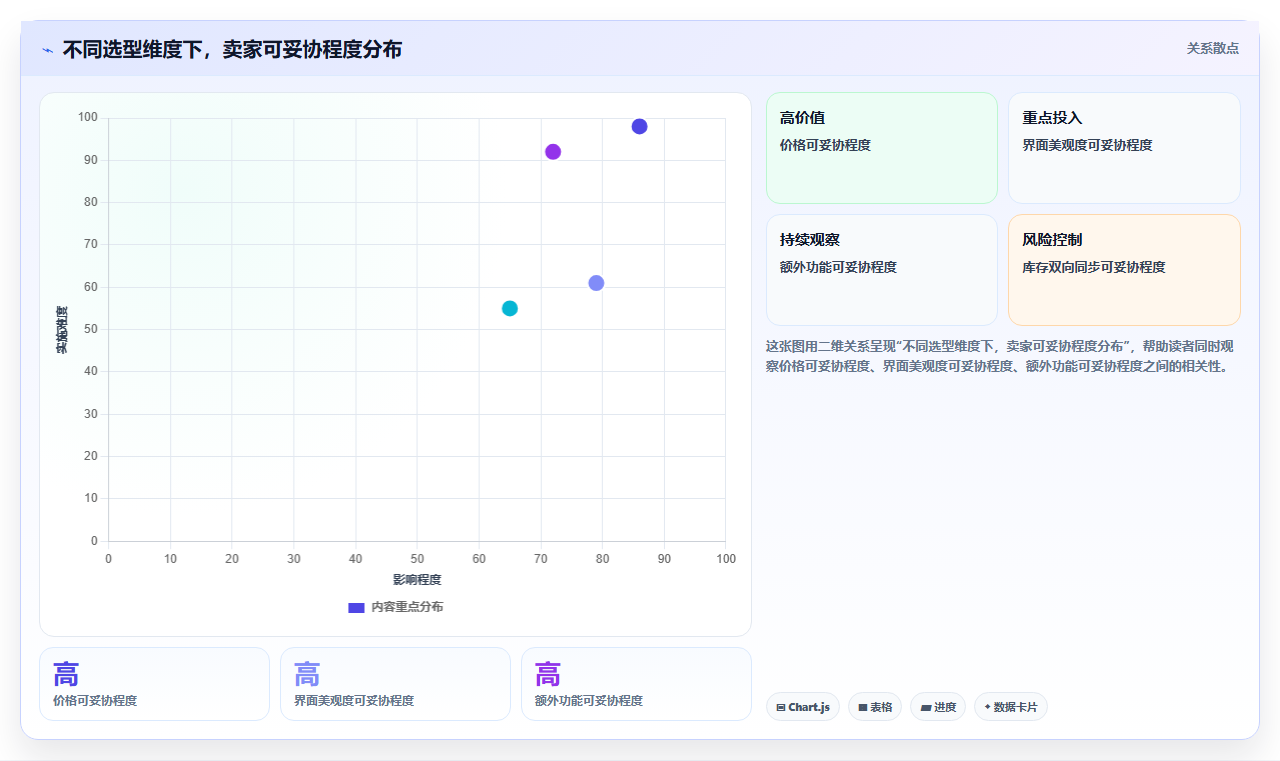The width and height of the screenshot is (1280, 761).
Task: Click the lightning icon beside the title
Action: (x=47, y=50)
